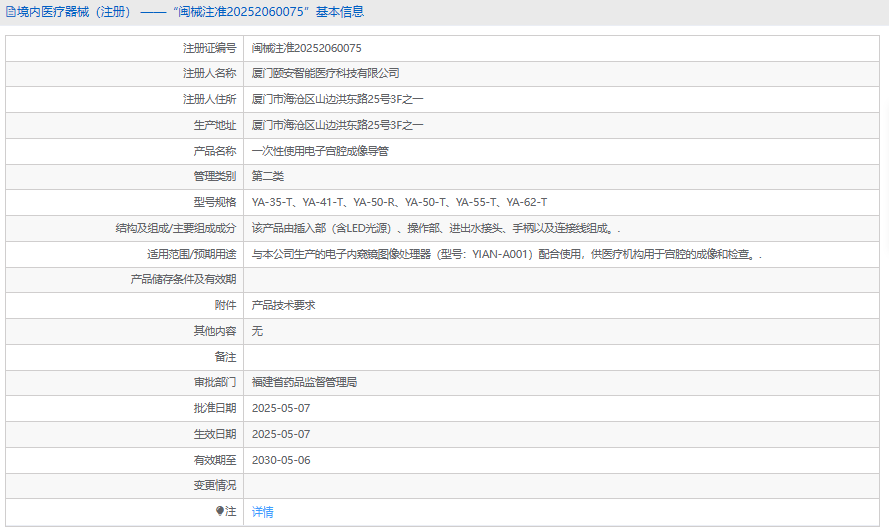889x530 pixels.
Task: Click the 批准日期 value 2025-05-07
Action: (281, 408)
